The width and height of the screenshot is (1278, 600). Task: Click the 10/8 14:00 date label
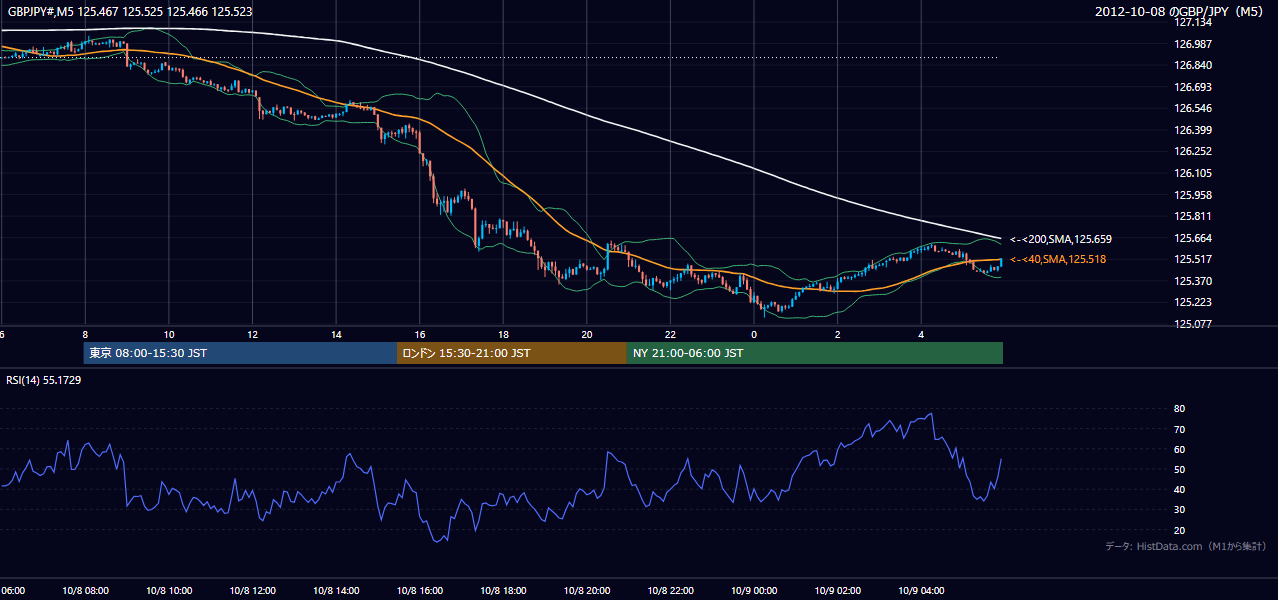tap(336, 590)
